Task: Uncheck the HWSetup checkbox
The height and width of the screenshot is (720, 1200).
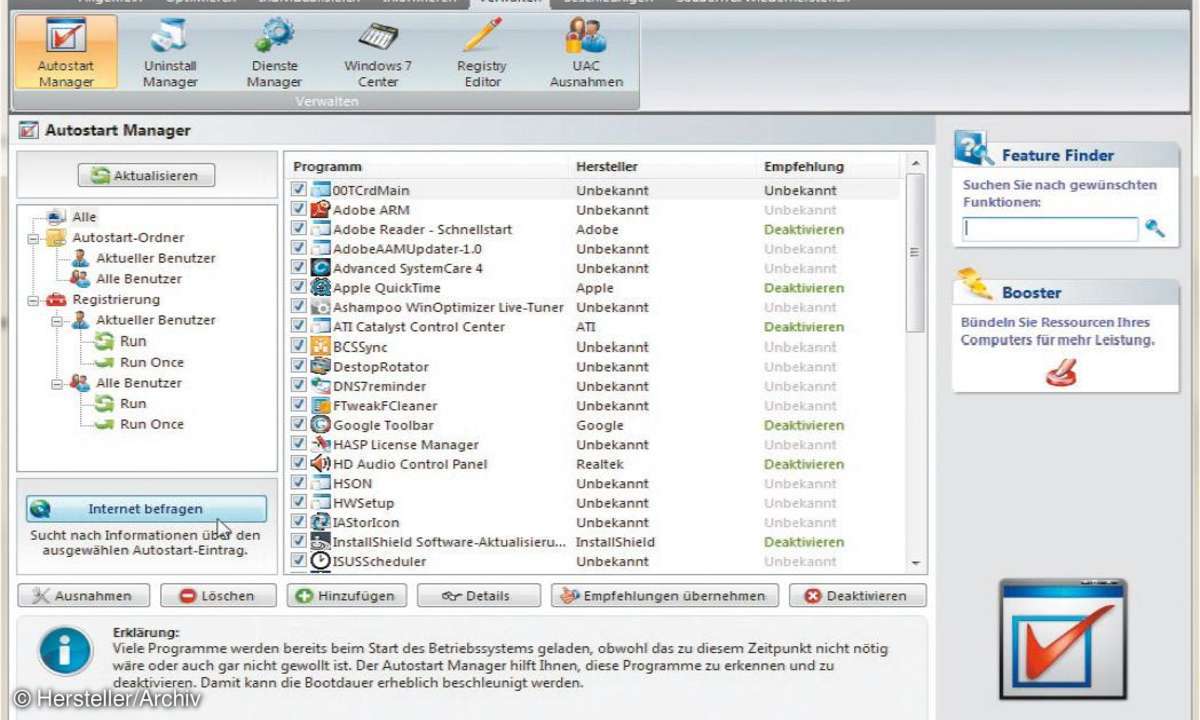Action: pos(298,503)
